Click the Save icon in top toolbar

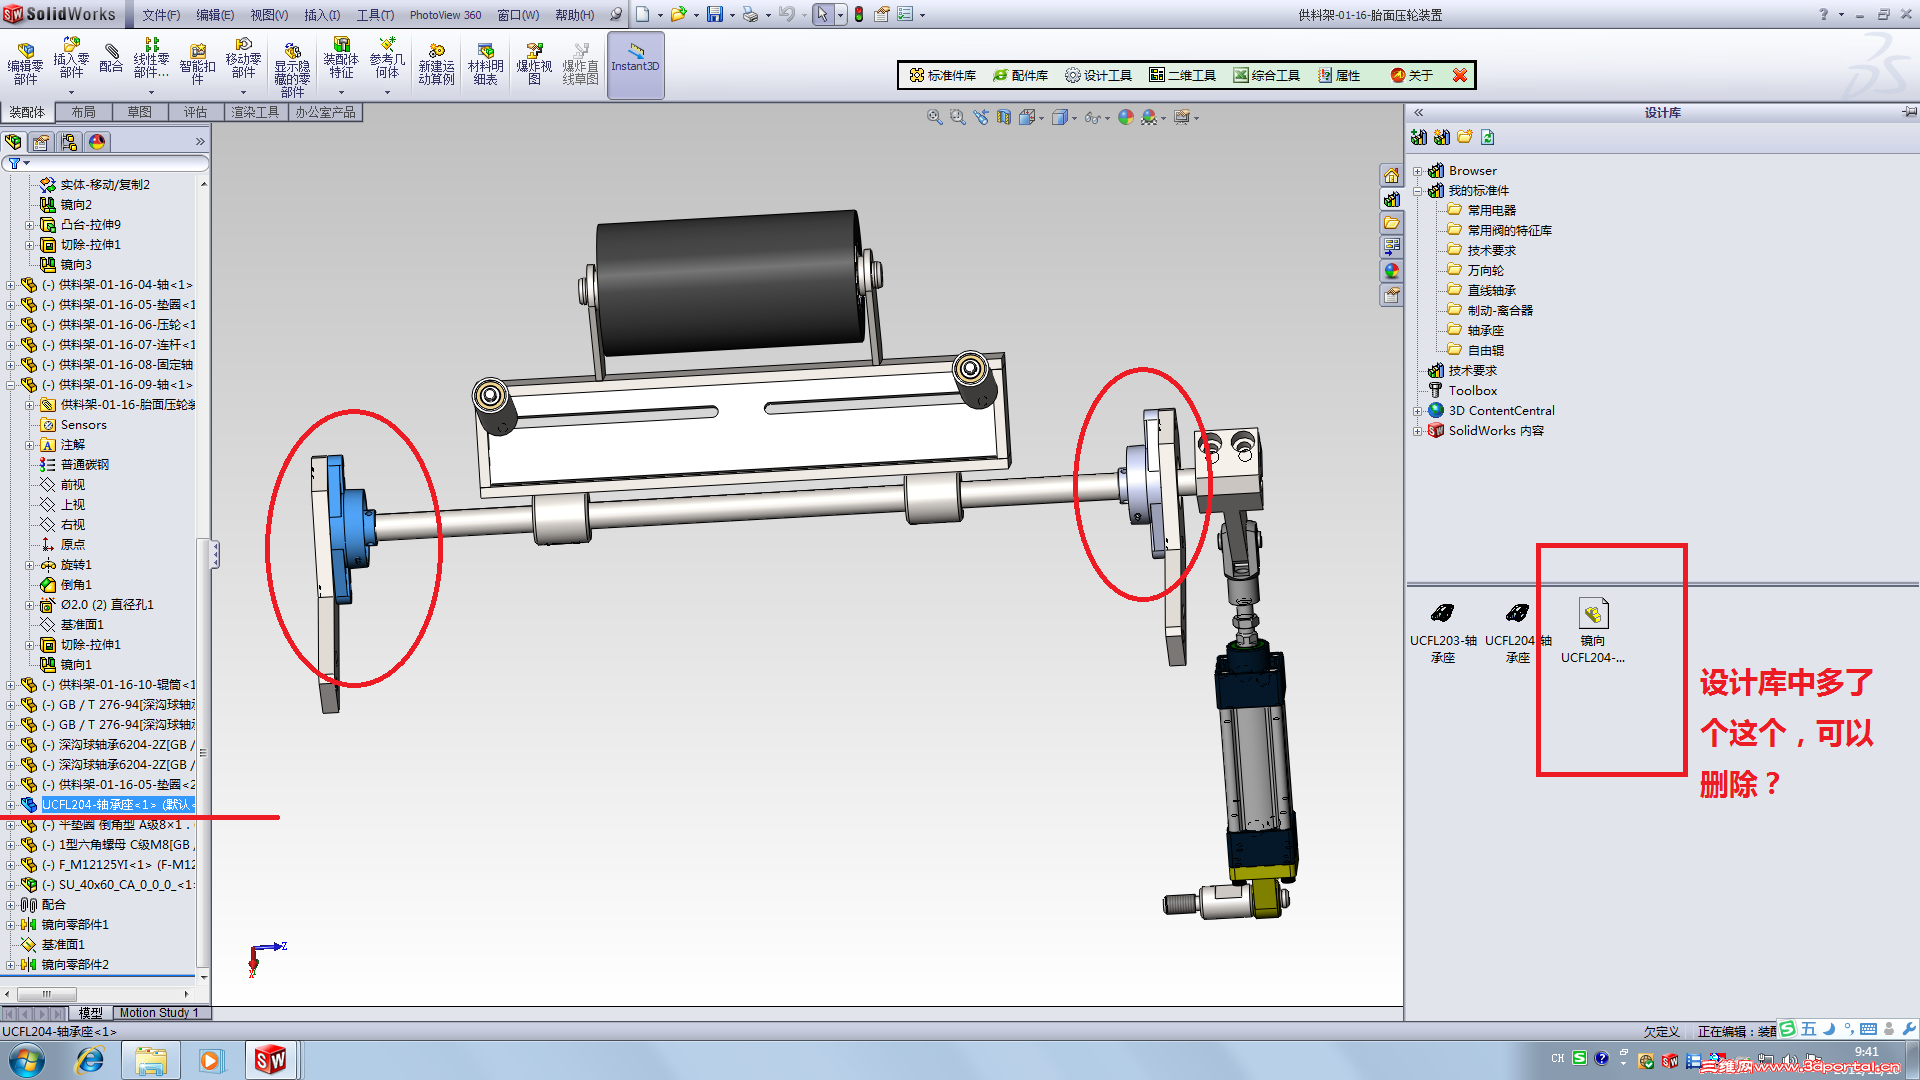pyautogui.click(x=714, y=14)
